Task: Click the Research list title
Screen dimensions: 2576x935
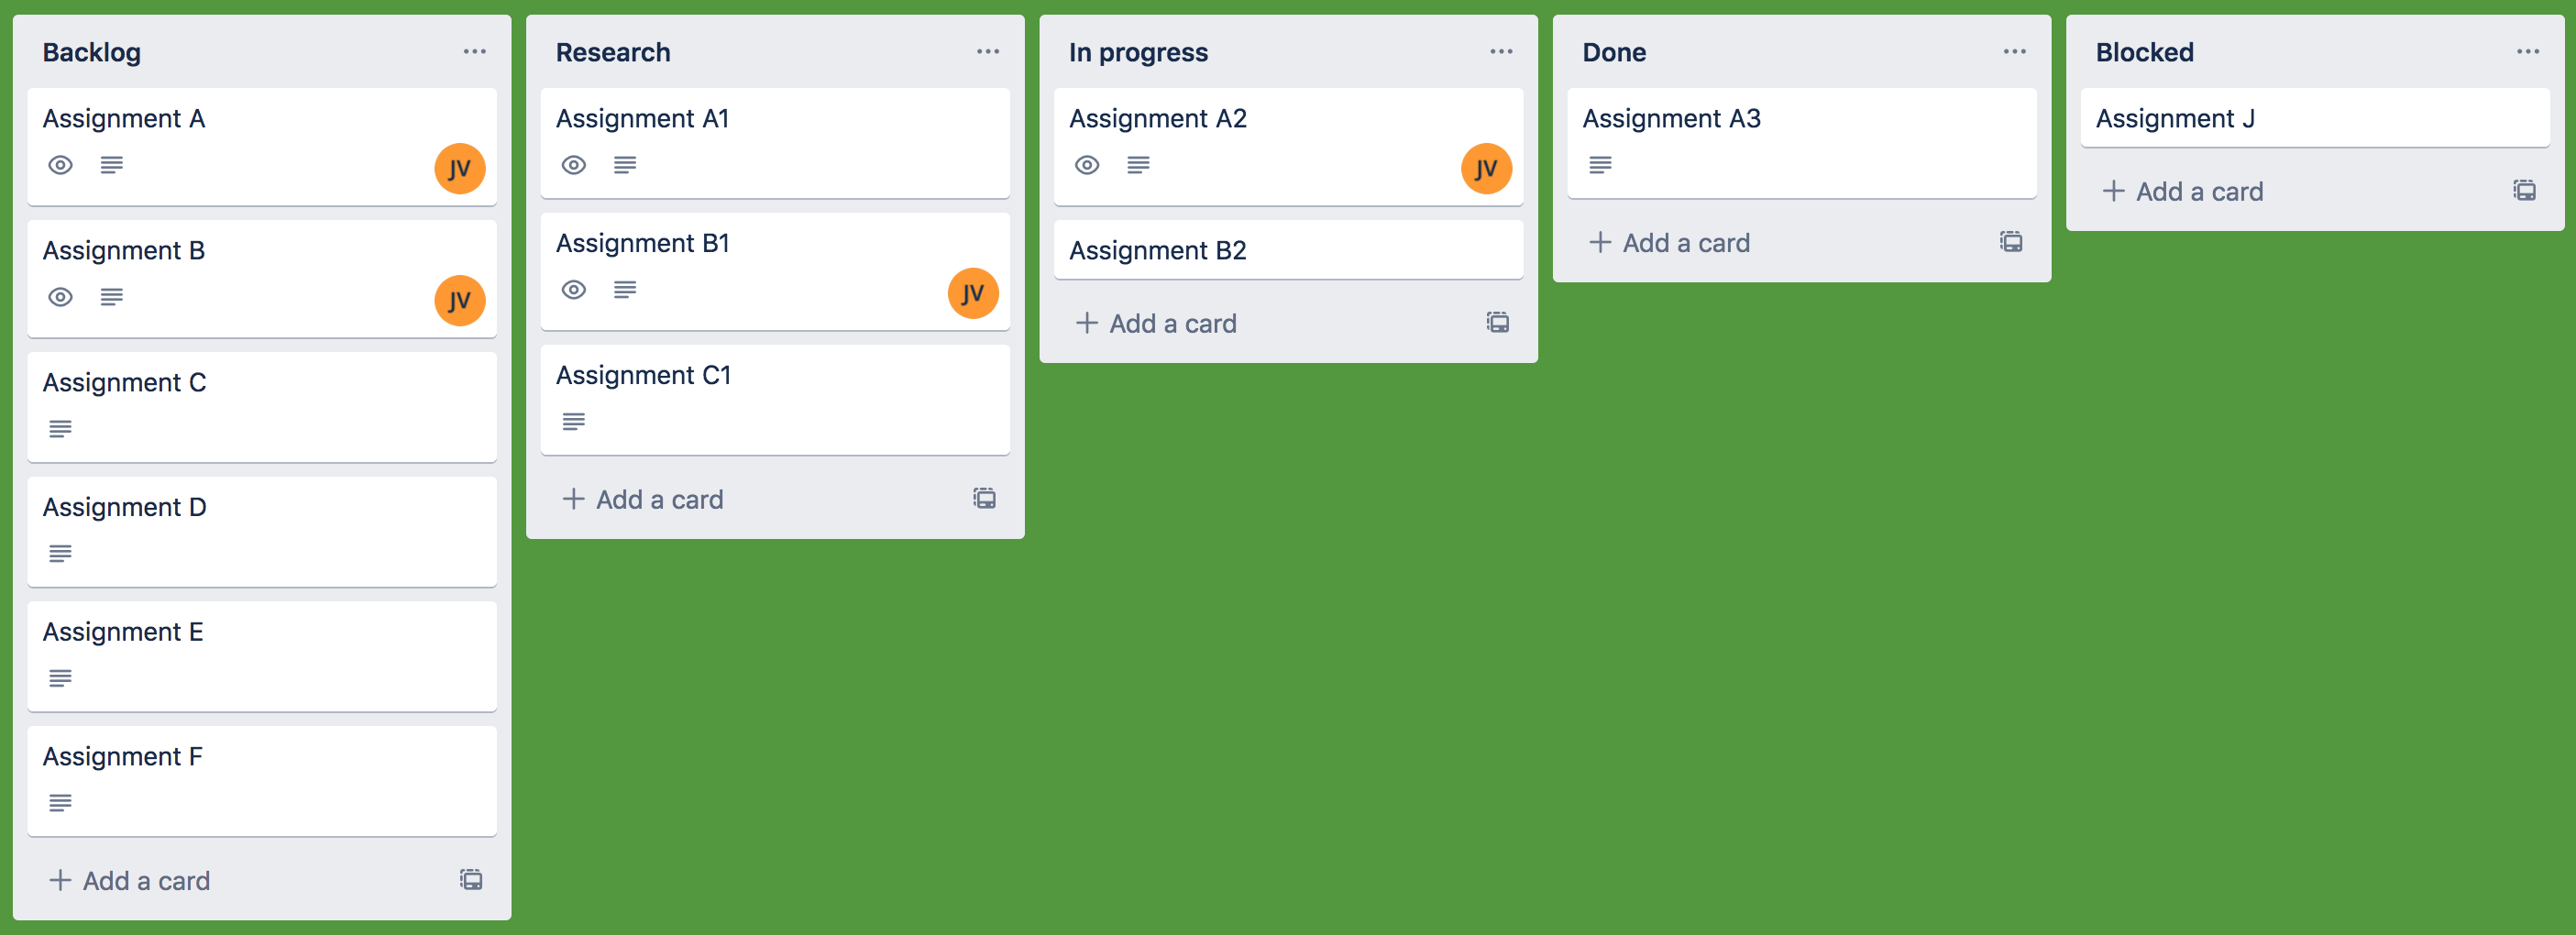Action: point(613,52)
